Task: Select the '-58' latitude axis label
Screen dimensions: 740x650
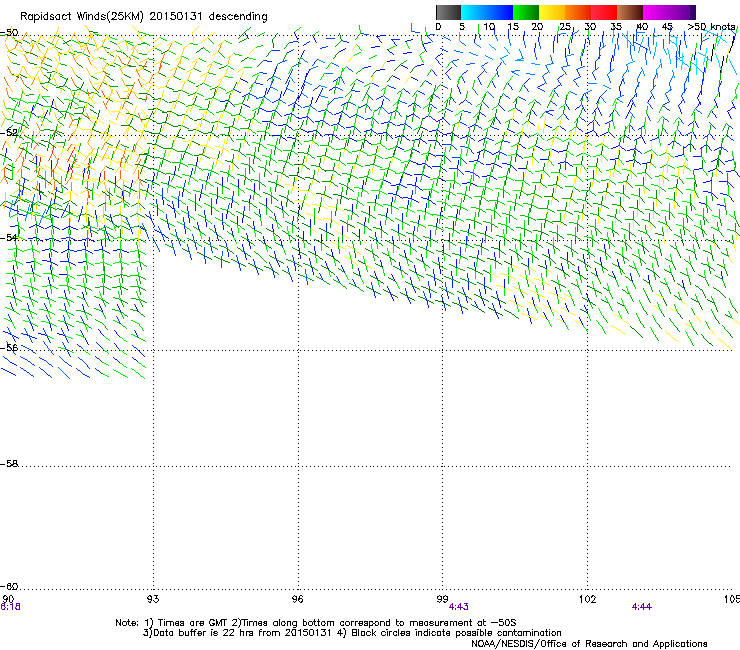Action: coord(9,464)
